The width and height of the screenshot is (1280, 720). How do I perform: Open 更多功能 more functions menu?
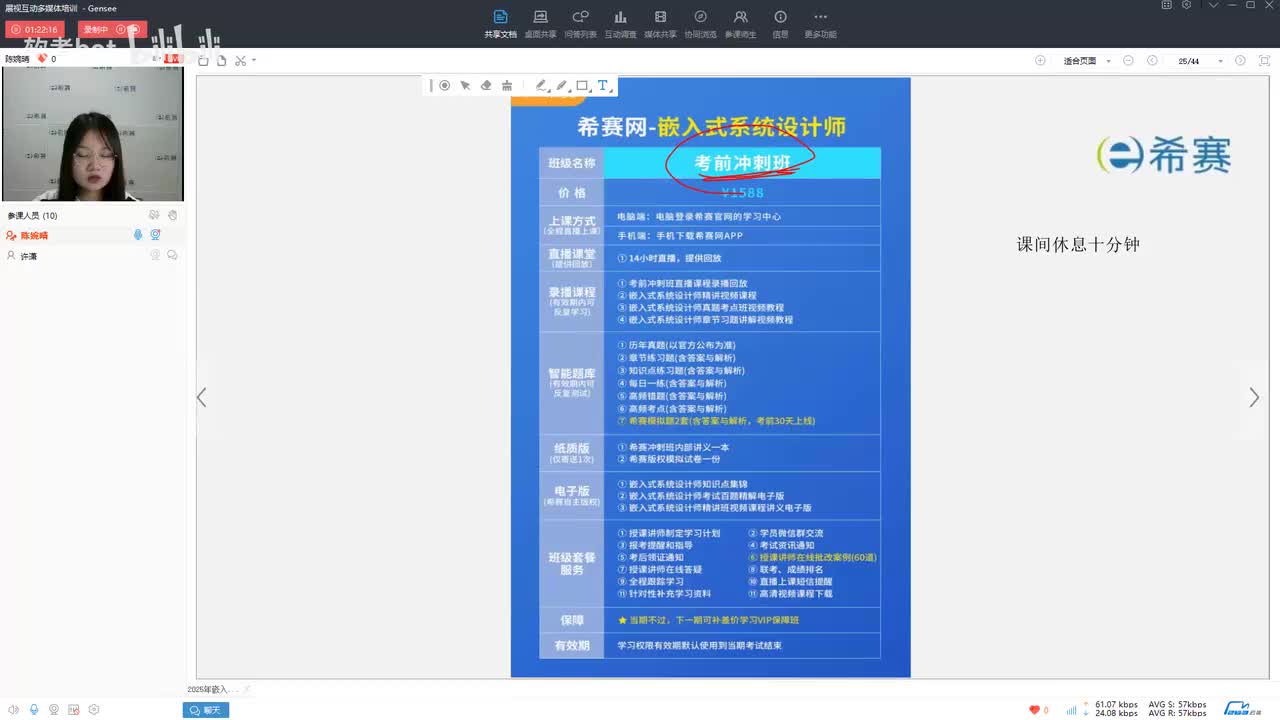click(x=820, y=24)
